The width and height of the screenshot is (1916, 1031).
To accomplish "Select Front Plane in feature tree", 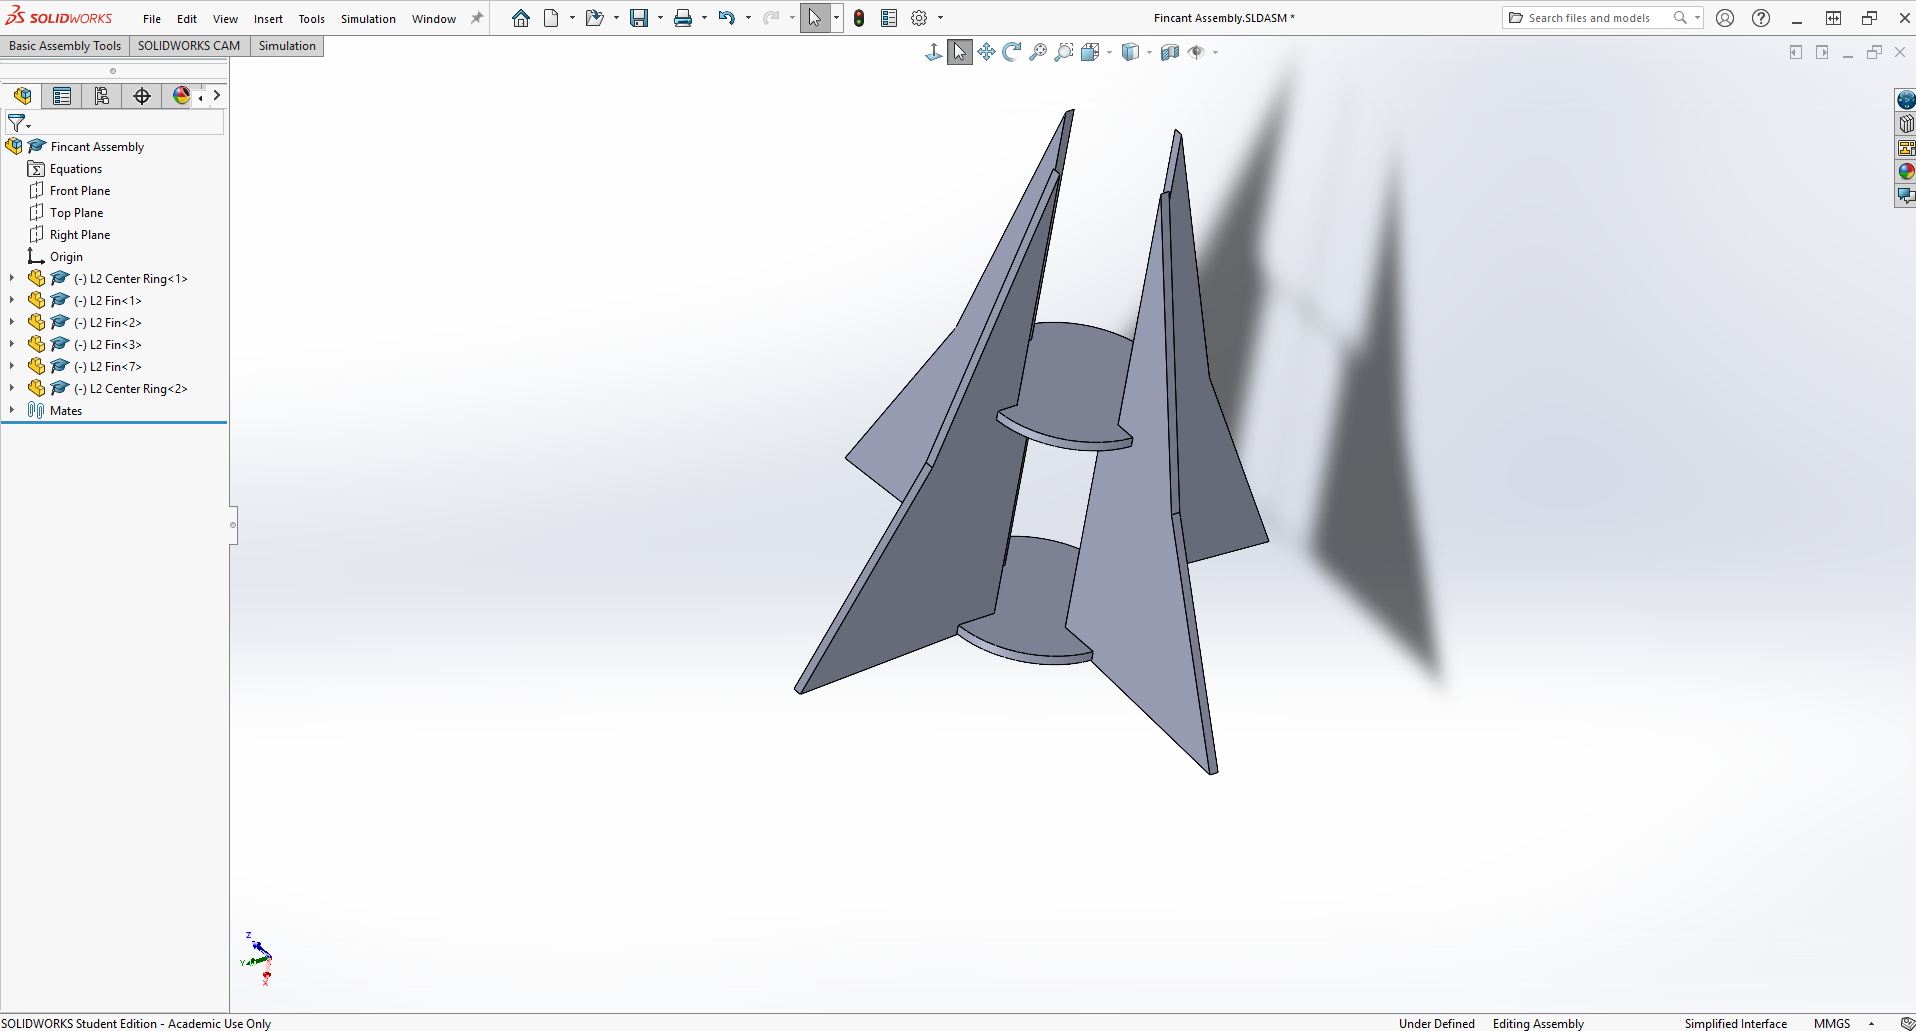I will (80, 191).
